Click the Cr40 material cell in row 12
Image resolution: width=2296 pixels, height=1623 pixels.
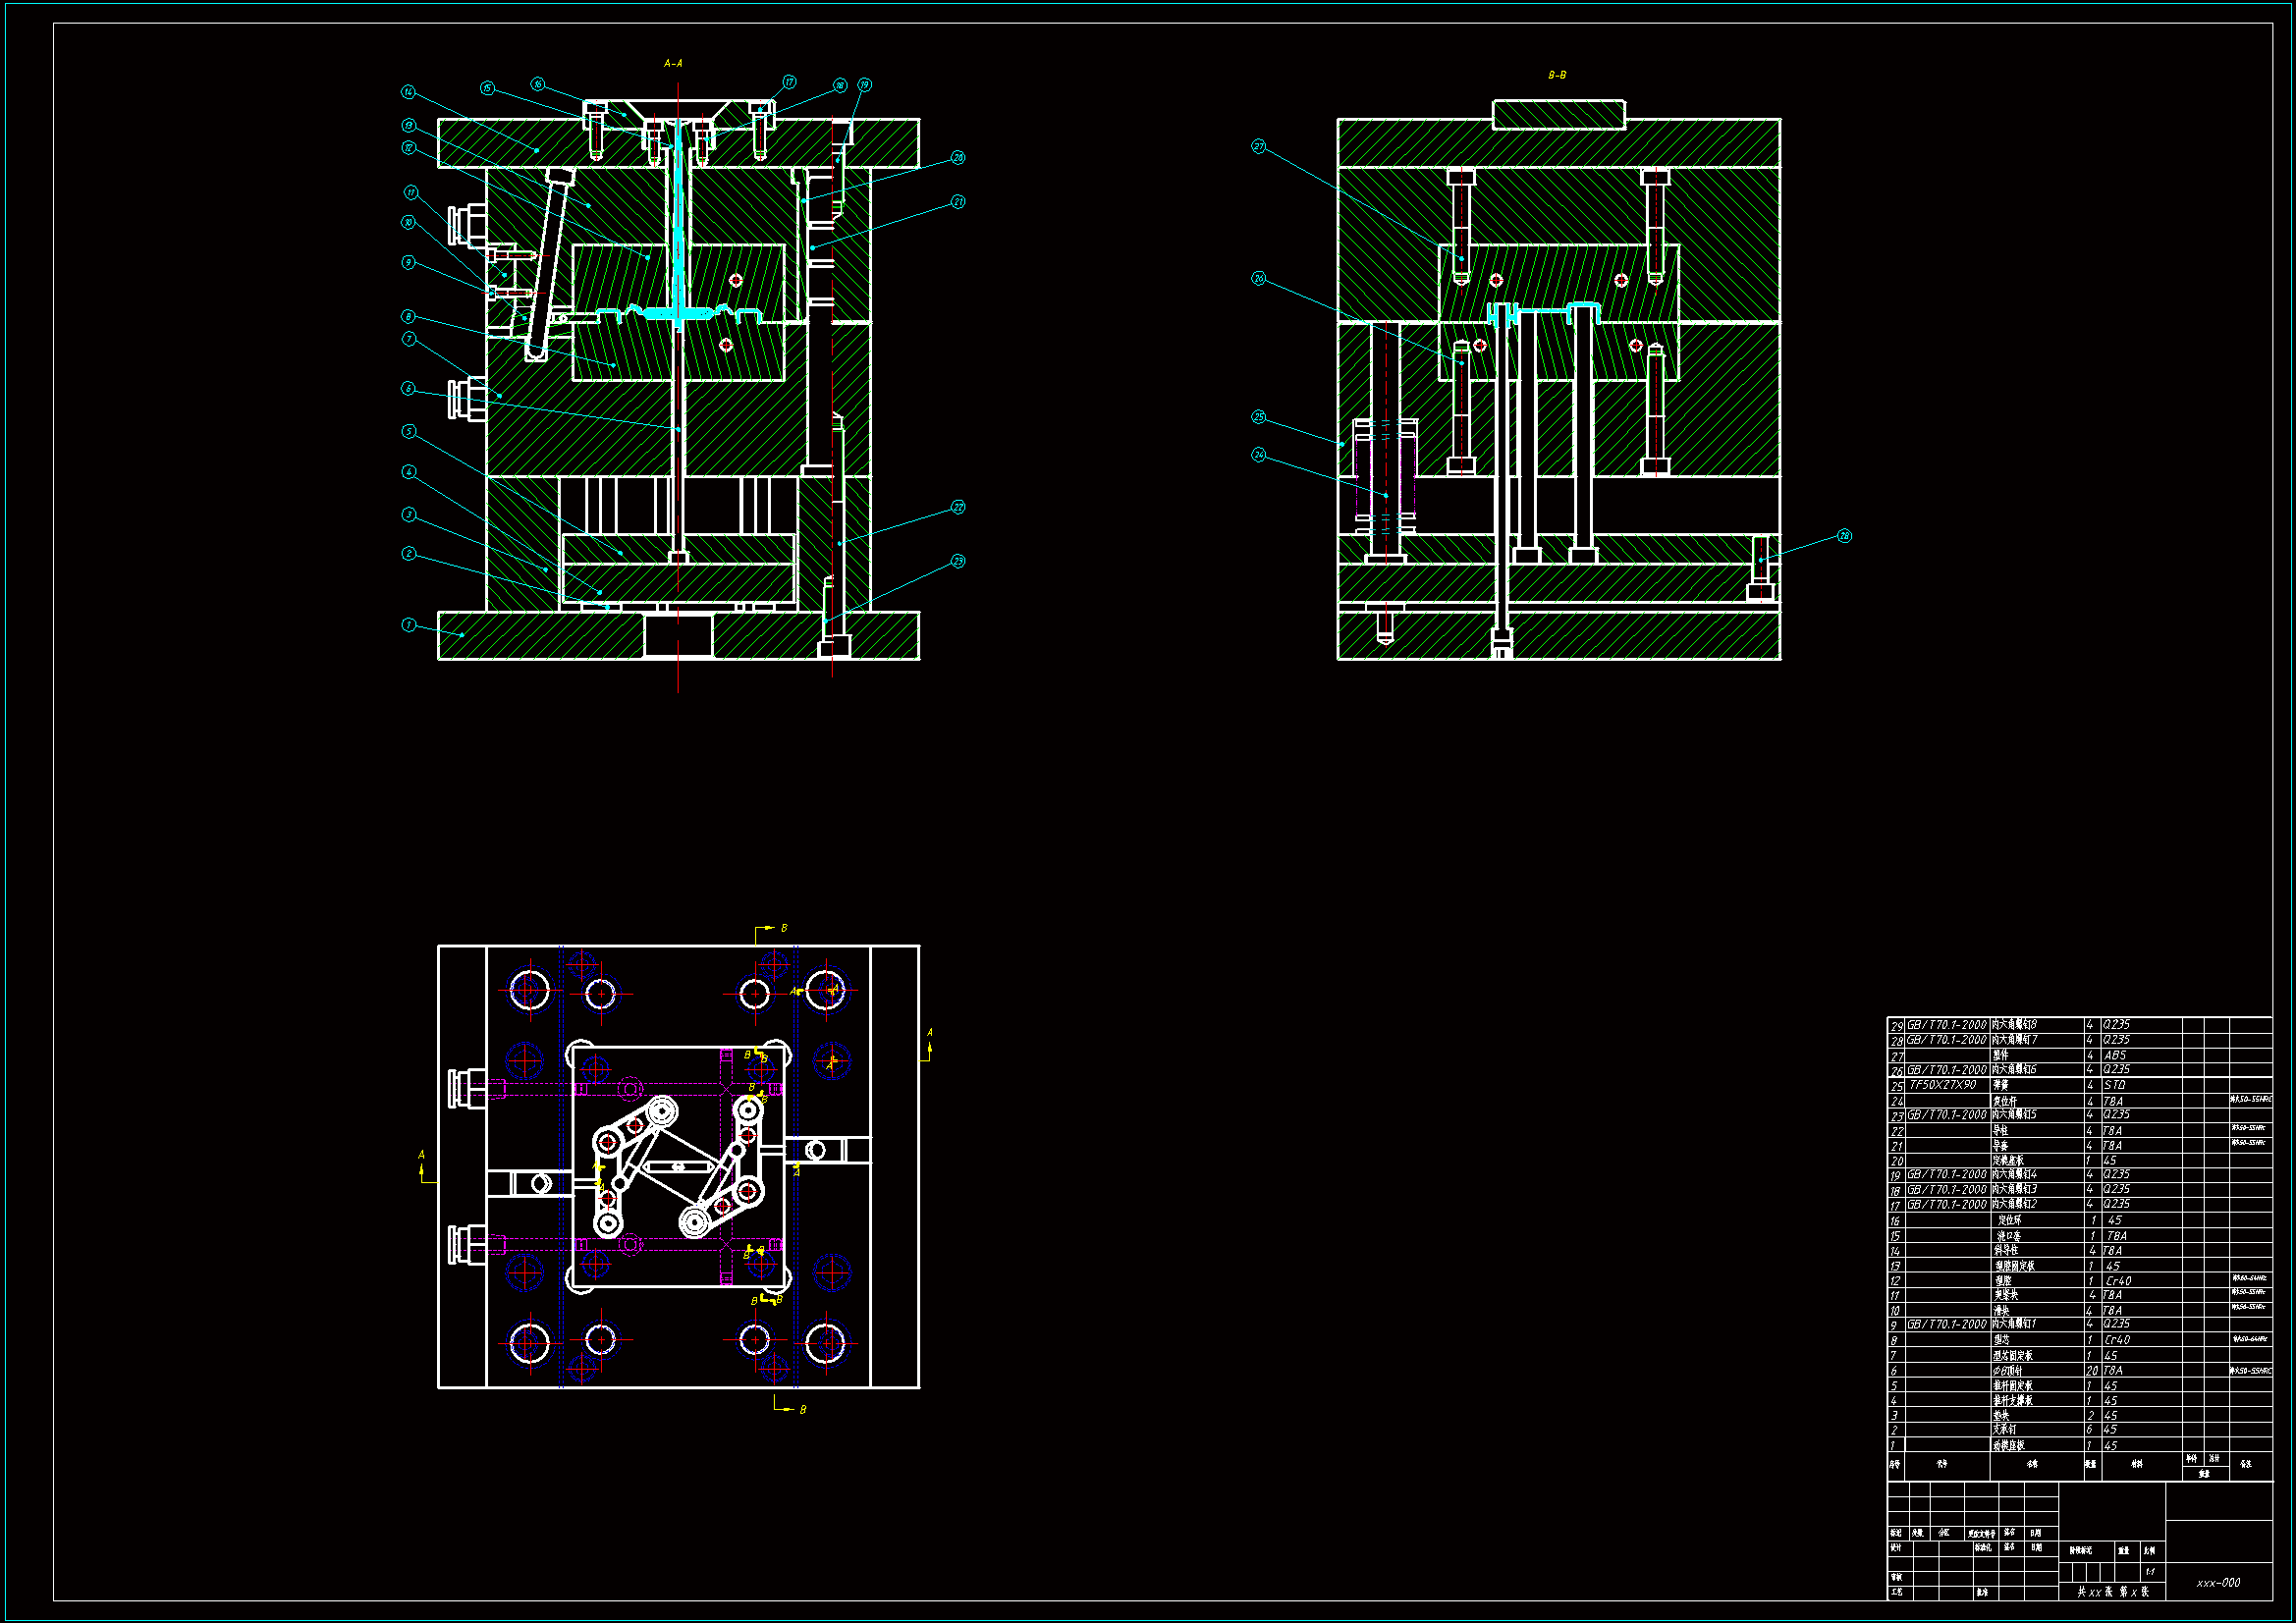point(2118,1281)
